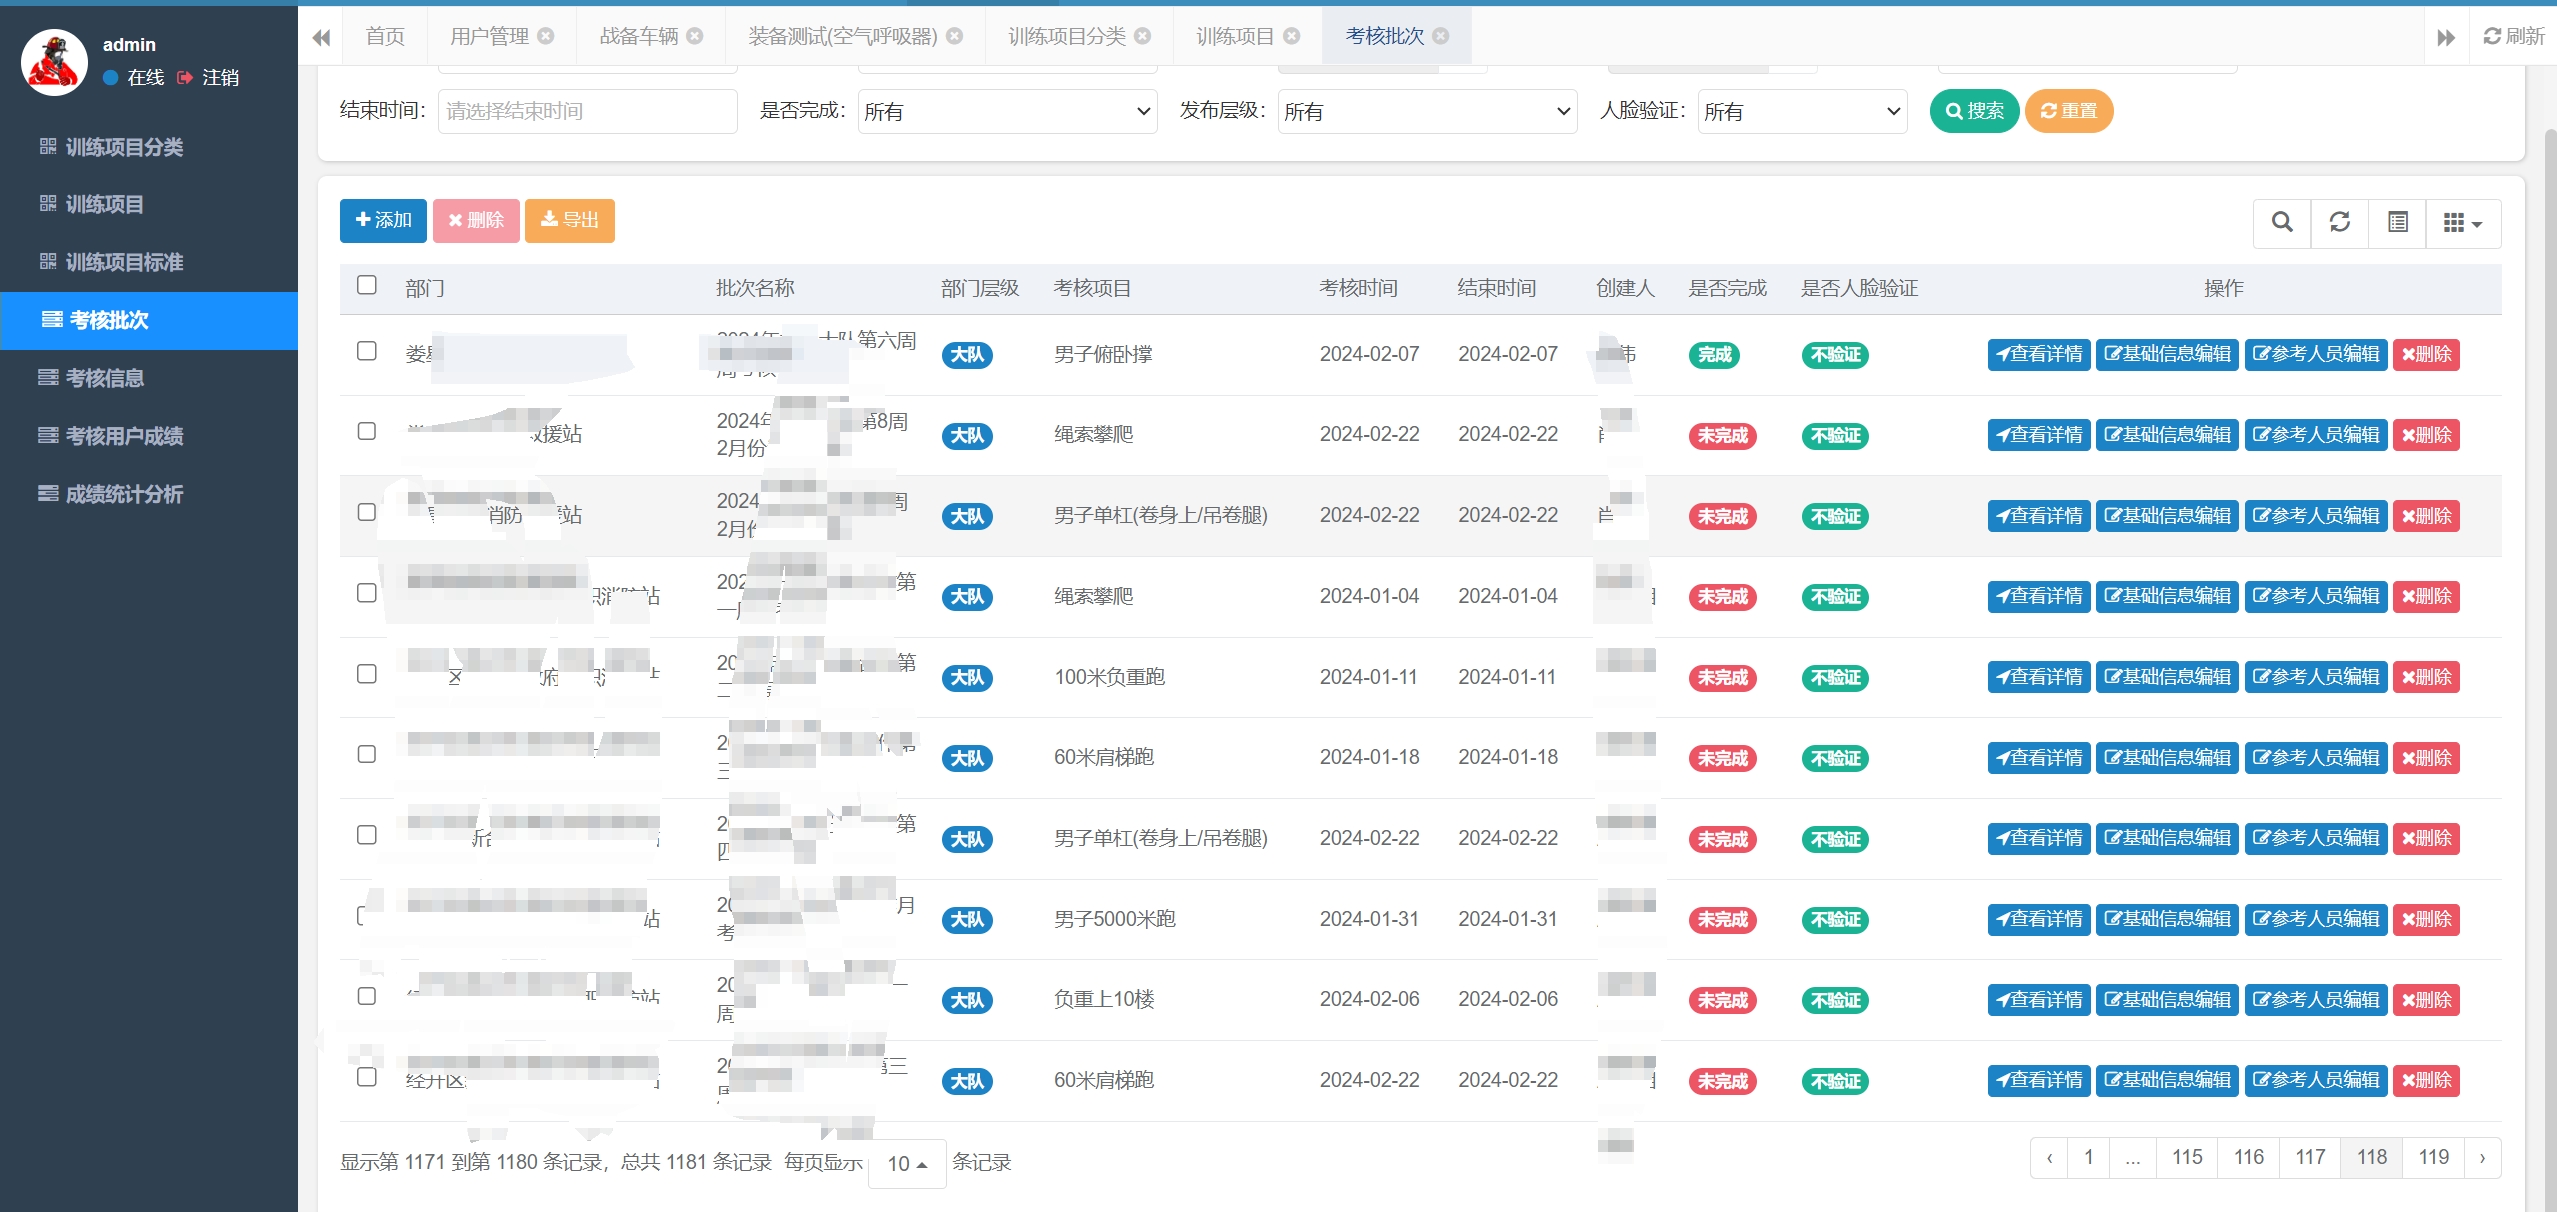The width and height of the screenshot is (2557, 1212).
Task: Close the 考核批次 tab
Action: (x=1441, y=36)
